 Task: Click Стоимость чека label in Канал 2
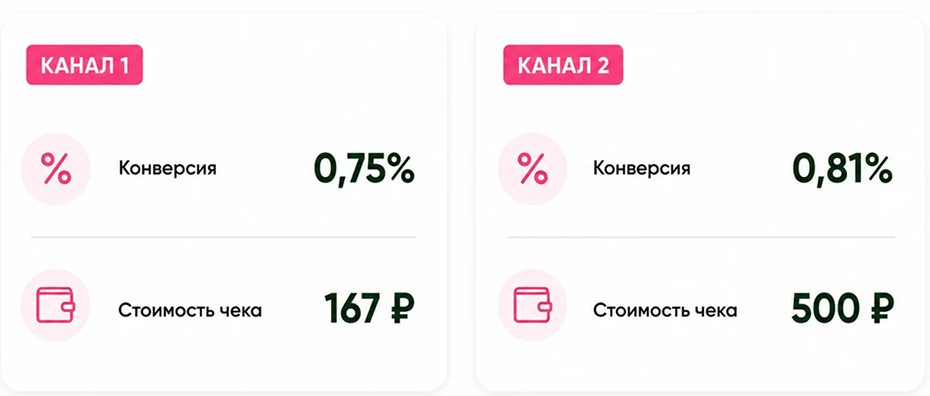click(x=665, y=310)
